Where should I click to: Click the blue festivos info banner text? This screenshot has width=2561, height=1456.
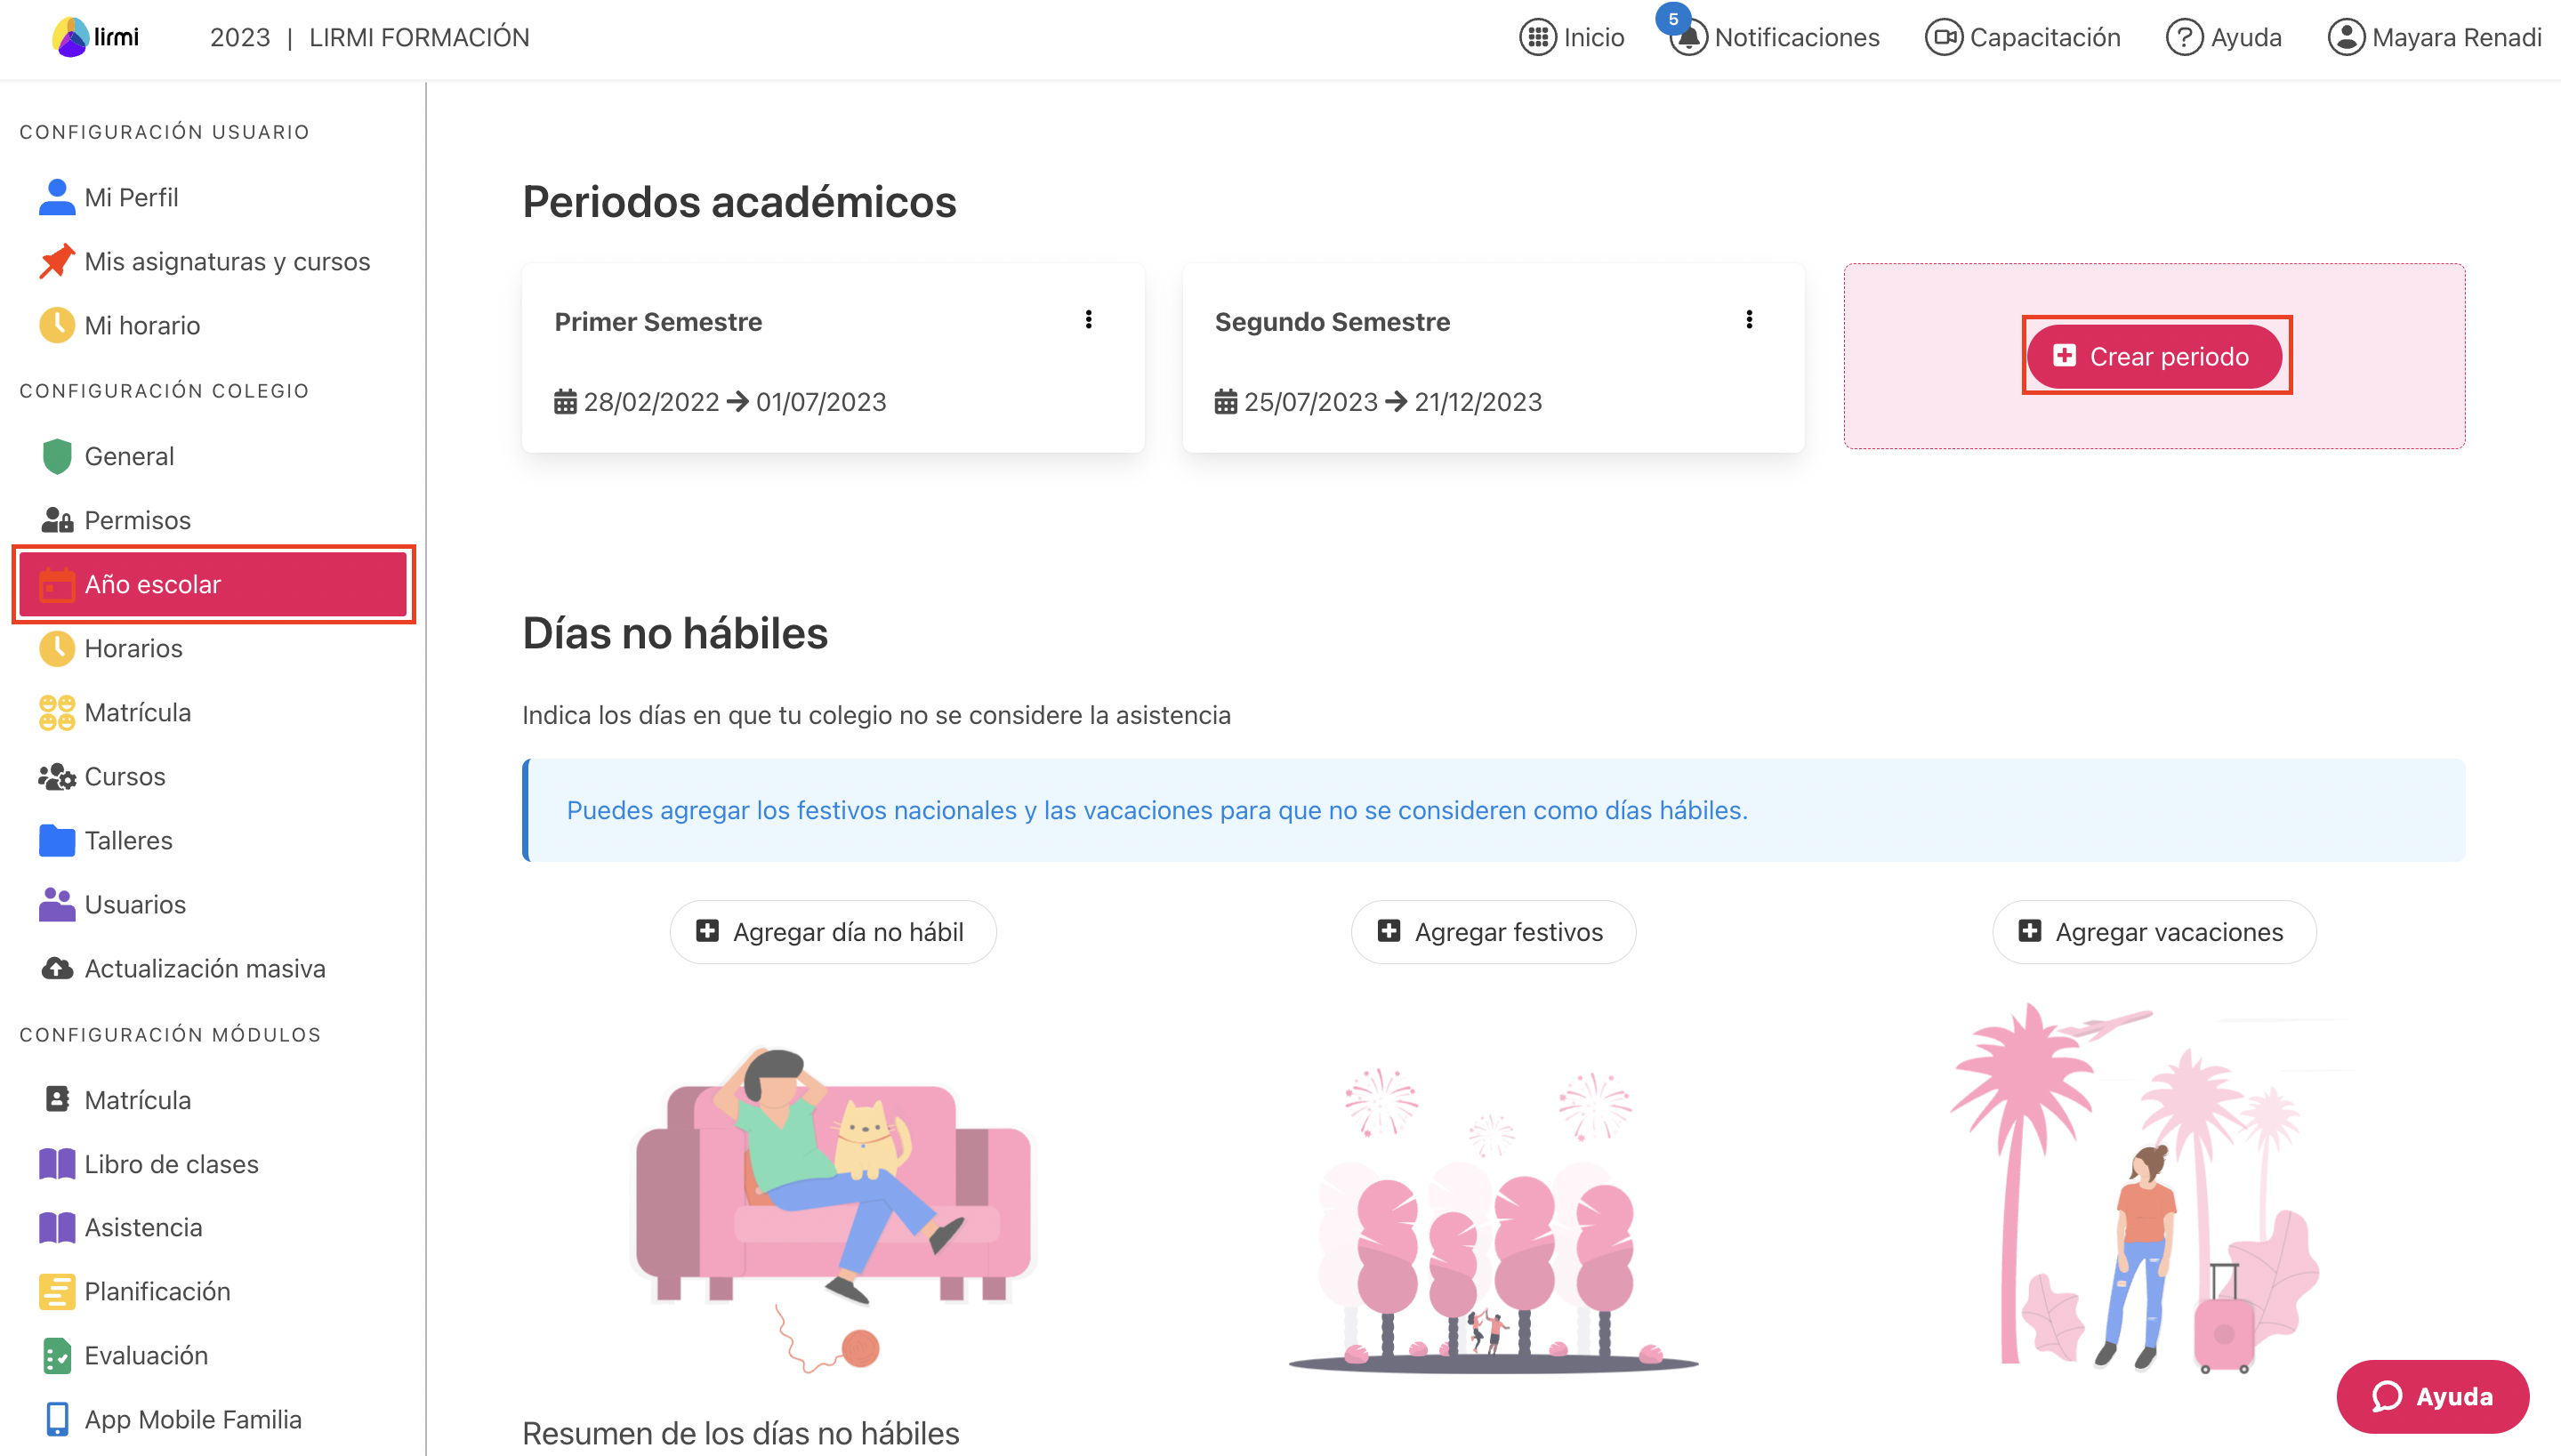click(1157, 810)
